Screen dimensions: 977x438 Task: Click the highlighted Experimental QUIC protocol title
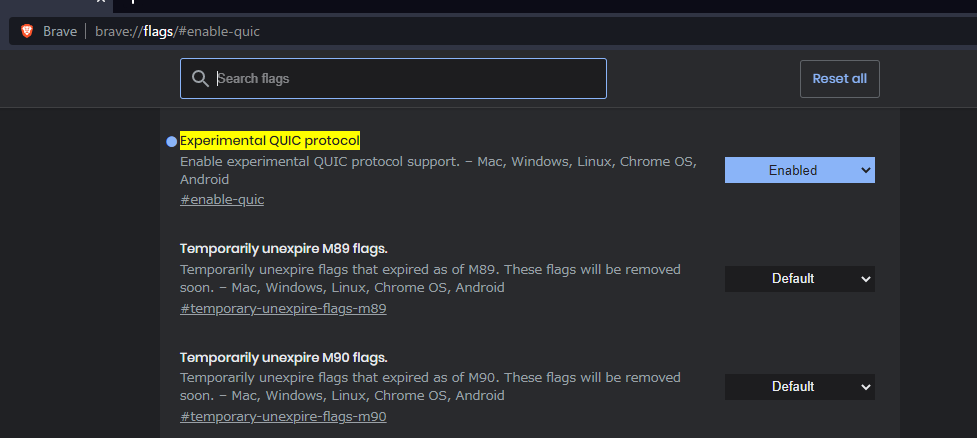(x=269, y=141)
